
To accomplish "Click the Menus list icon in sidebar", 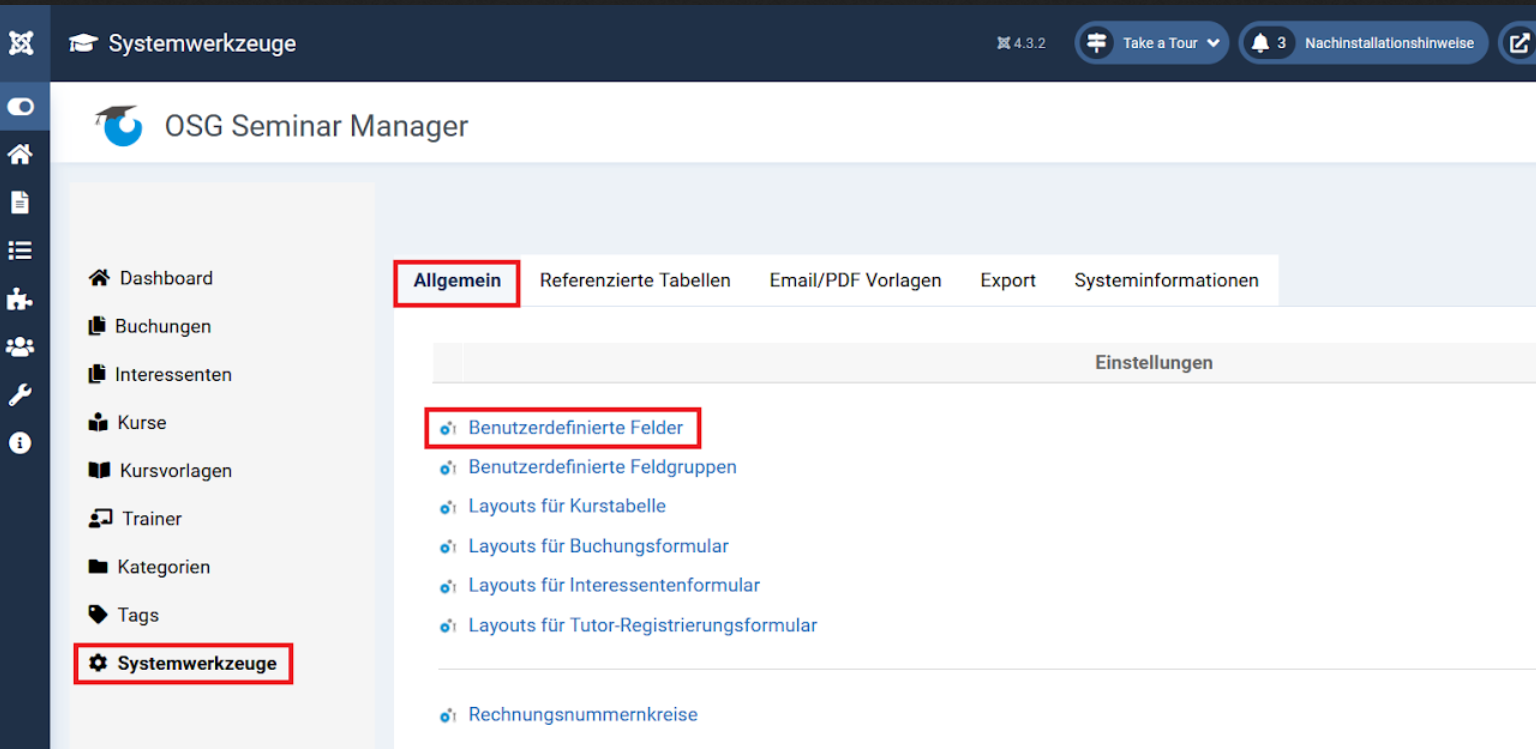I will [20, 250].
